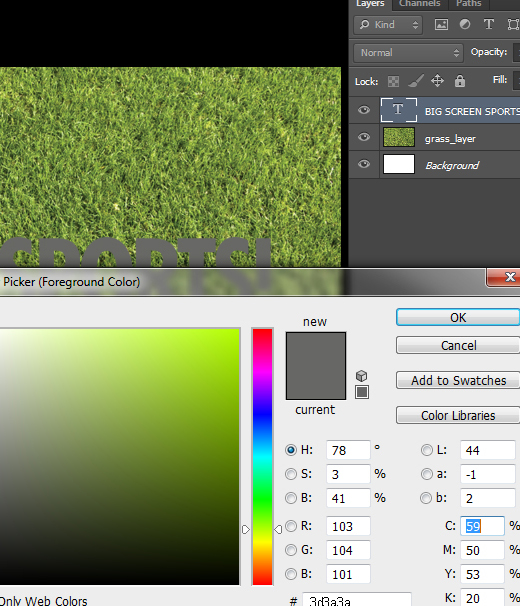Click the small web-safe color square
Image resolution: width=520 pixels, height=606 pixels.
click(362, 392)
